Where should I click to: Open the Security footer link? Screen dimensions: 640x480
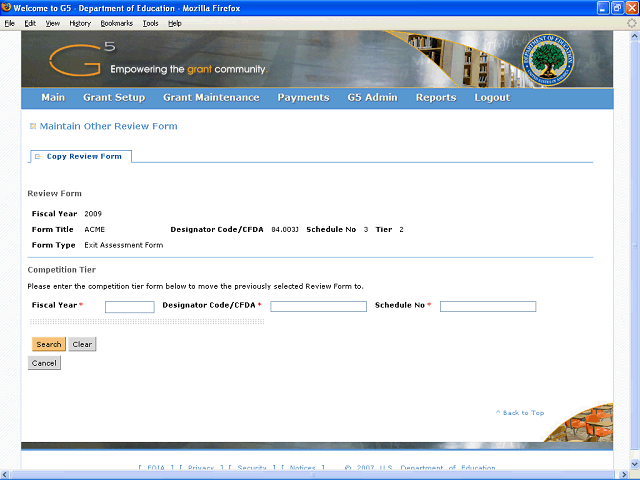pyautogui.click(x=251, y=468)
